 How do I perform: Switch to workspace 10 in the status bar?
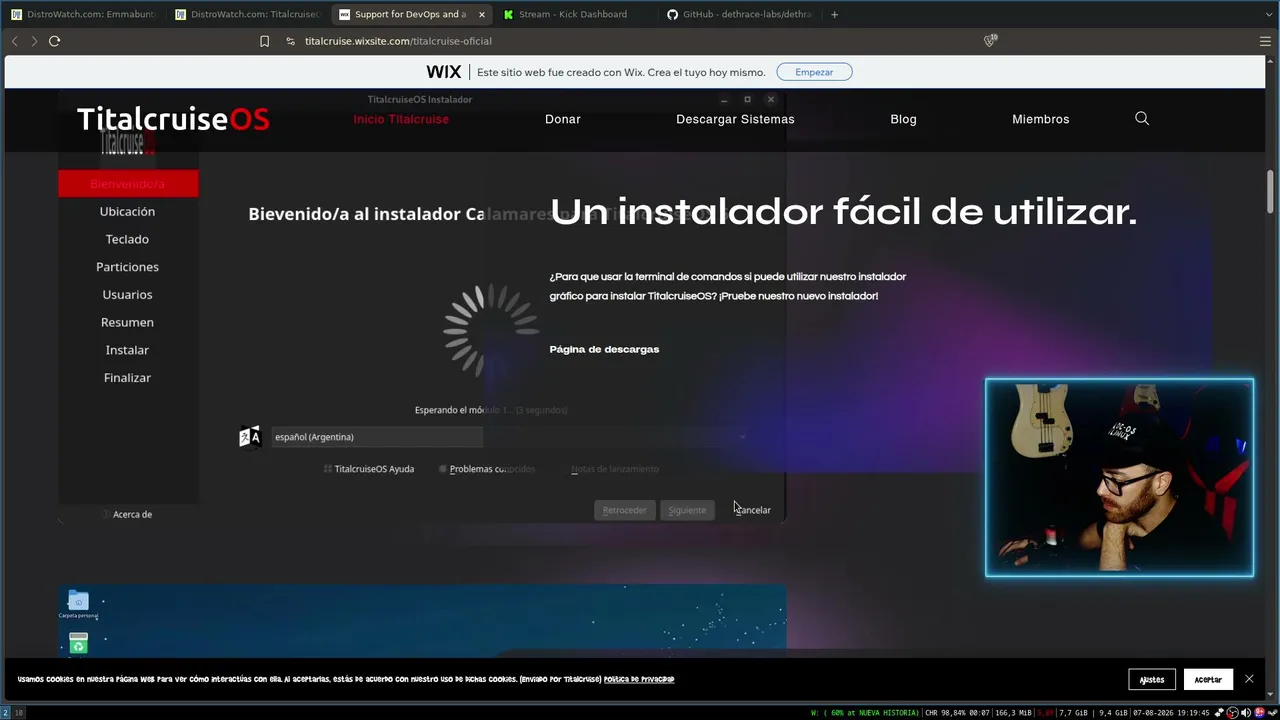[18, 713]
